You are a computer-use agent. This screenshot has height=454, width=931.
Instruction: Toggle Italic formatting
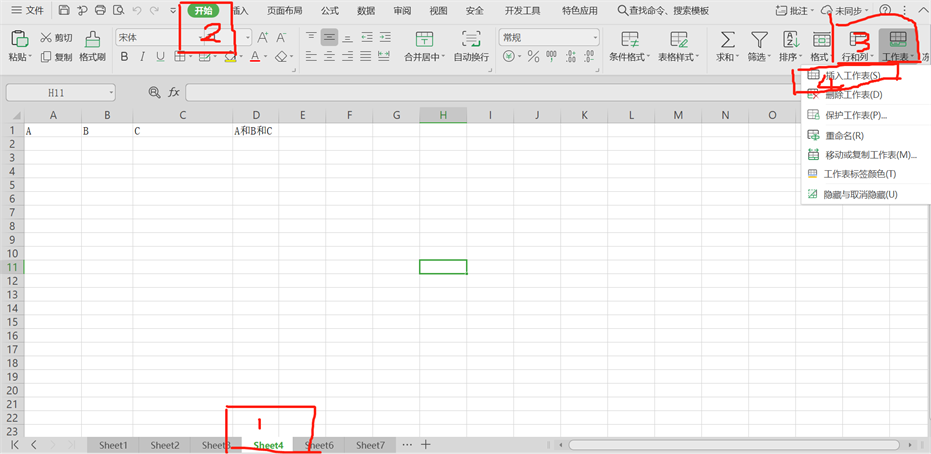(x=143, y=57)
